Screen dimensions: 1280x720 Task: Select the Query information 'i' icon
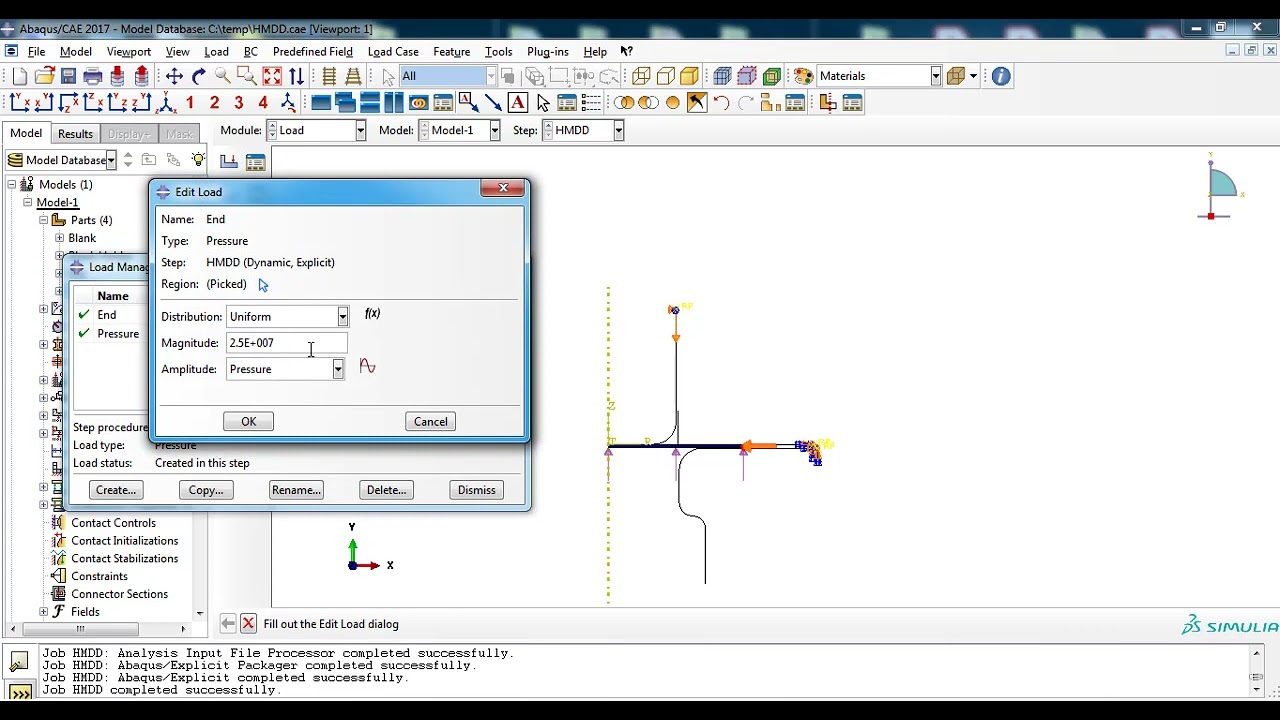click(x=1001, y=76)
